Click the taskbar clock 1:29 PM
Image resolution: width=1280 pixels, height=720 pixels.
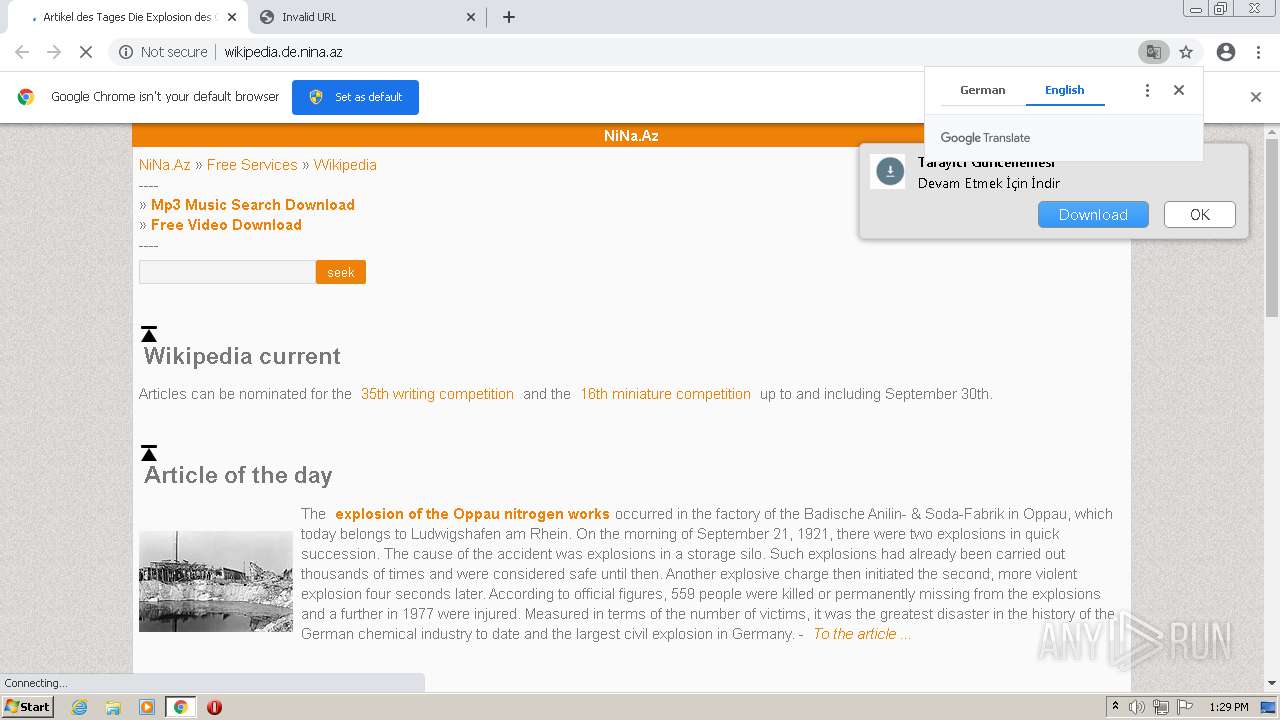pos(1228,707)
